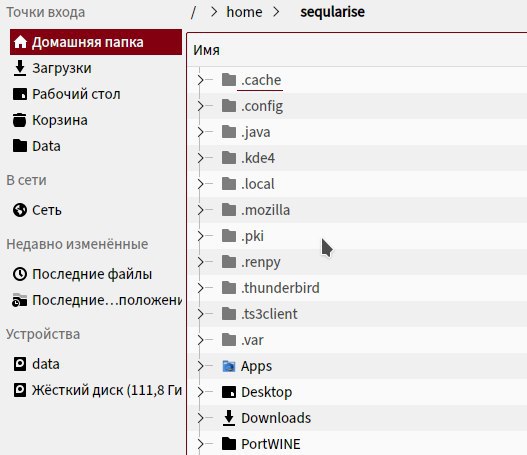Sort by the Имя column header
The width and height of the screenshot is (527, 455).
coord(206,50)
